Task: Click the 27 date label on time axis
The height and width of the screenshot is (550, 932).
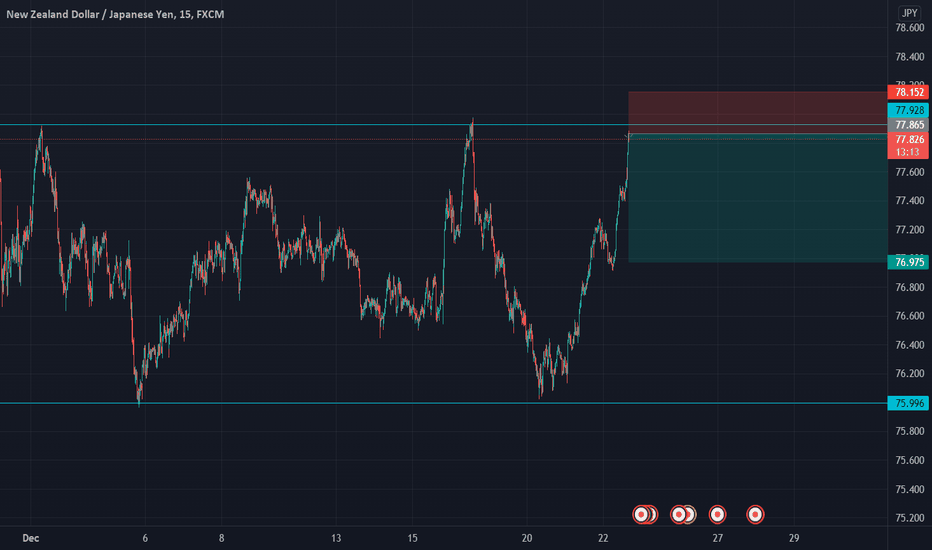Action: pos(717,538)
